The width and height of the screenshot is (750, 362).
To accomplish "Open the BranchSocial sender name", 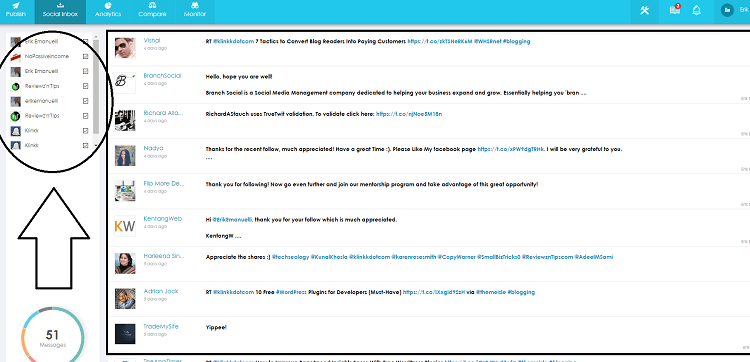I will [x=162, y=76].
